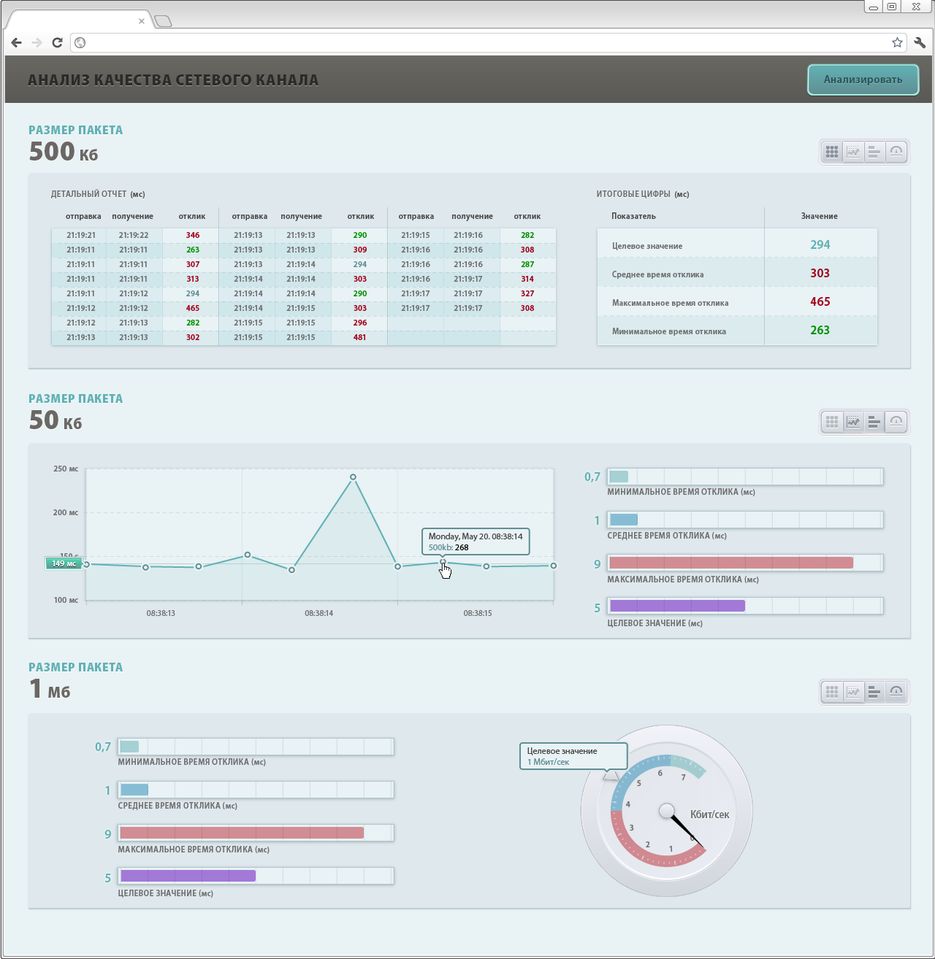Screen dimensions: 935x959
Task: Click the '500 Кб' packet size heading
Action: (64, 152)
